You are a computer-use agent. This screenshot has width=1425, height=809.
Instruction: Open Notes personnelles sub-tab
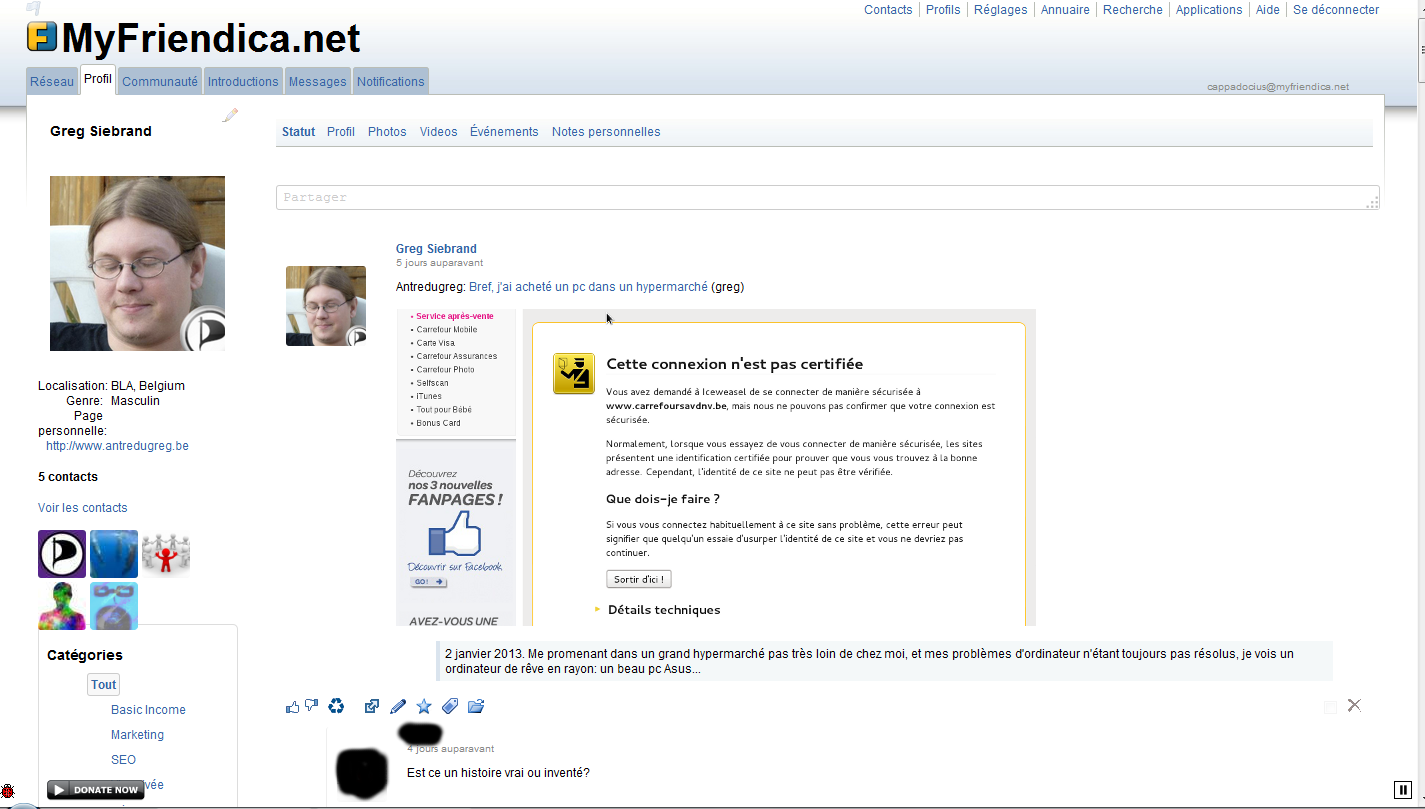606,132
